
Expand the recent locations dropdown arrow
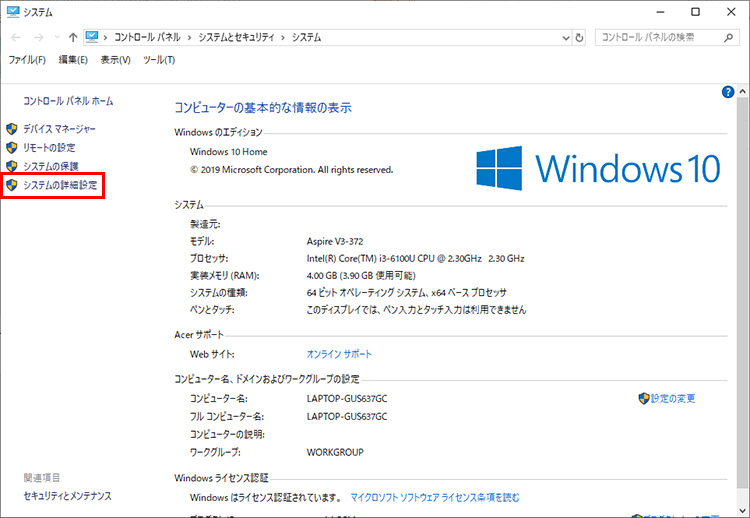pos(56,37)
